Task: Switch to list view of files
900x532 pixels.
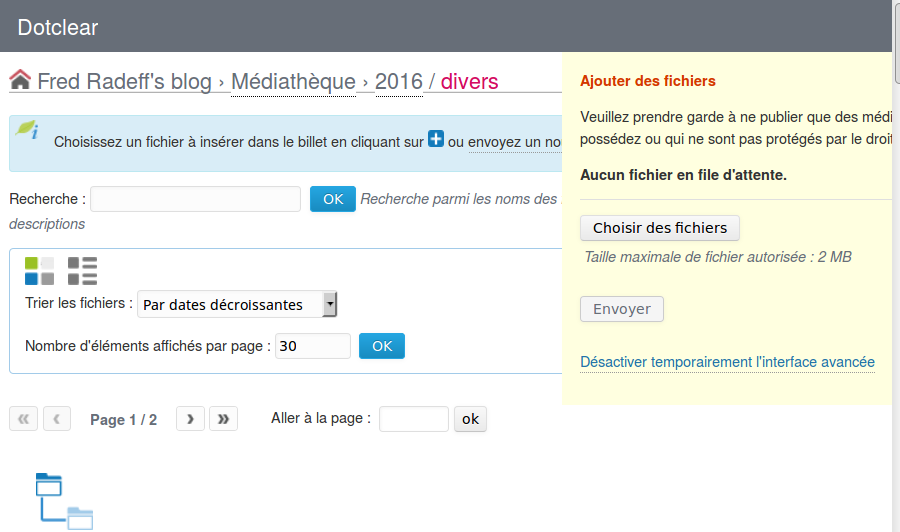Action: coord(83,271)
